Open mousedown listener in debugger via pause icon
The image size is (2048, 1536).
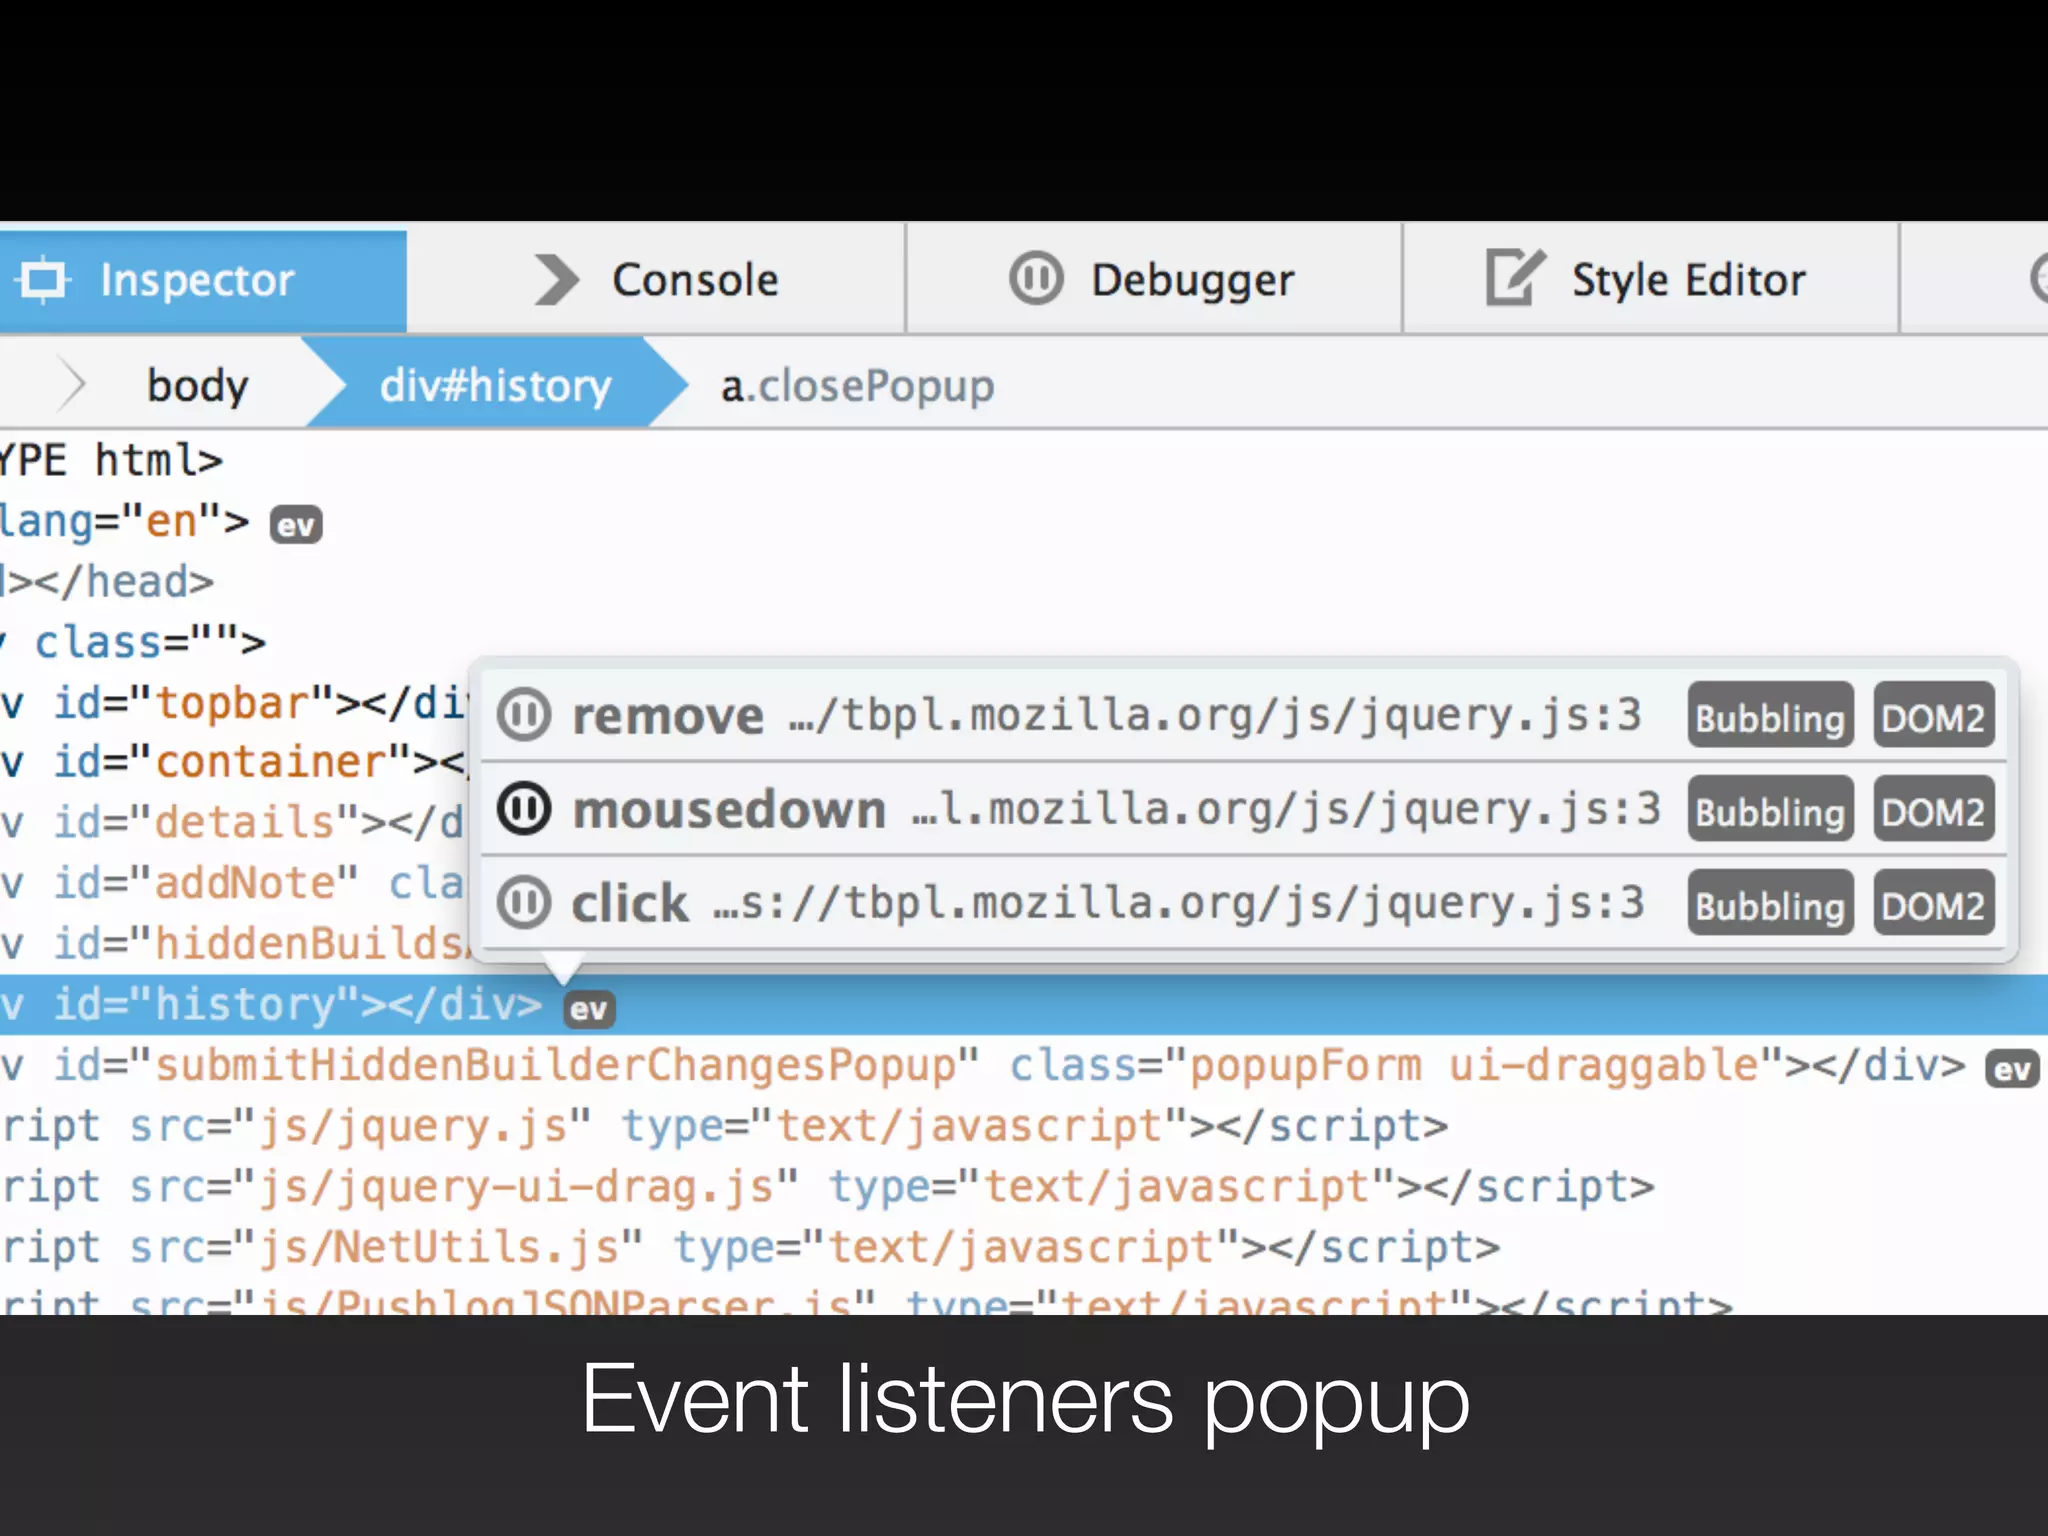pos(524,808)
